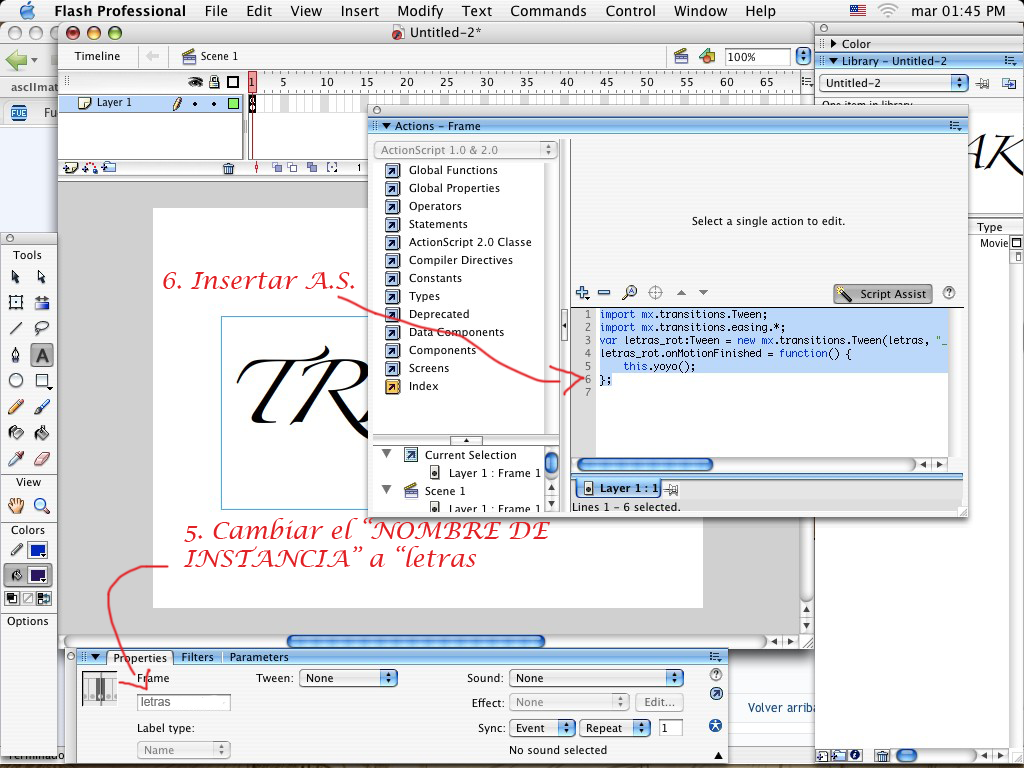This screenshot has width=1024, height=768.
Task: Choose the Free Transform tool
Action: [x=16, y=302]
